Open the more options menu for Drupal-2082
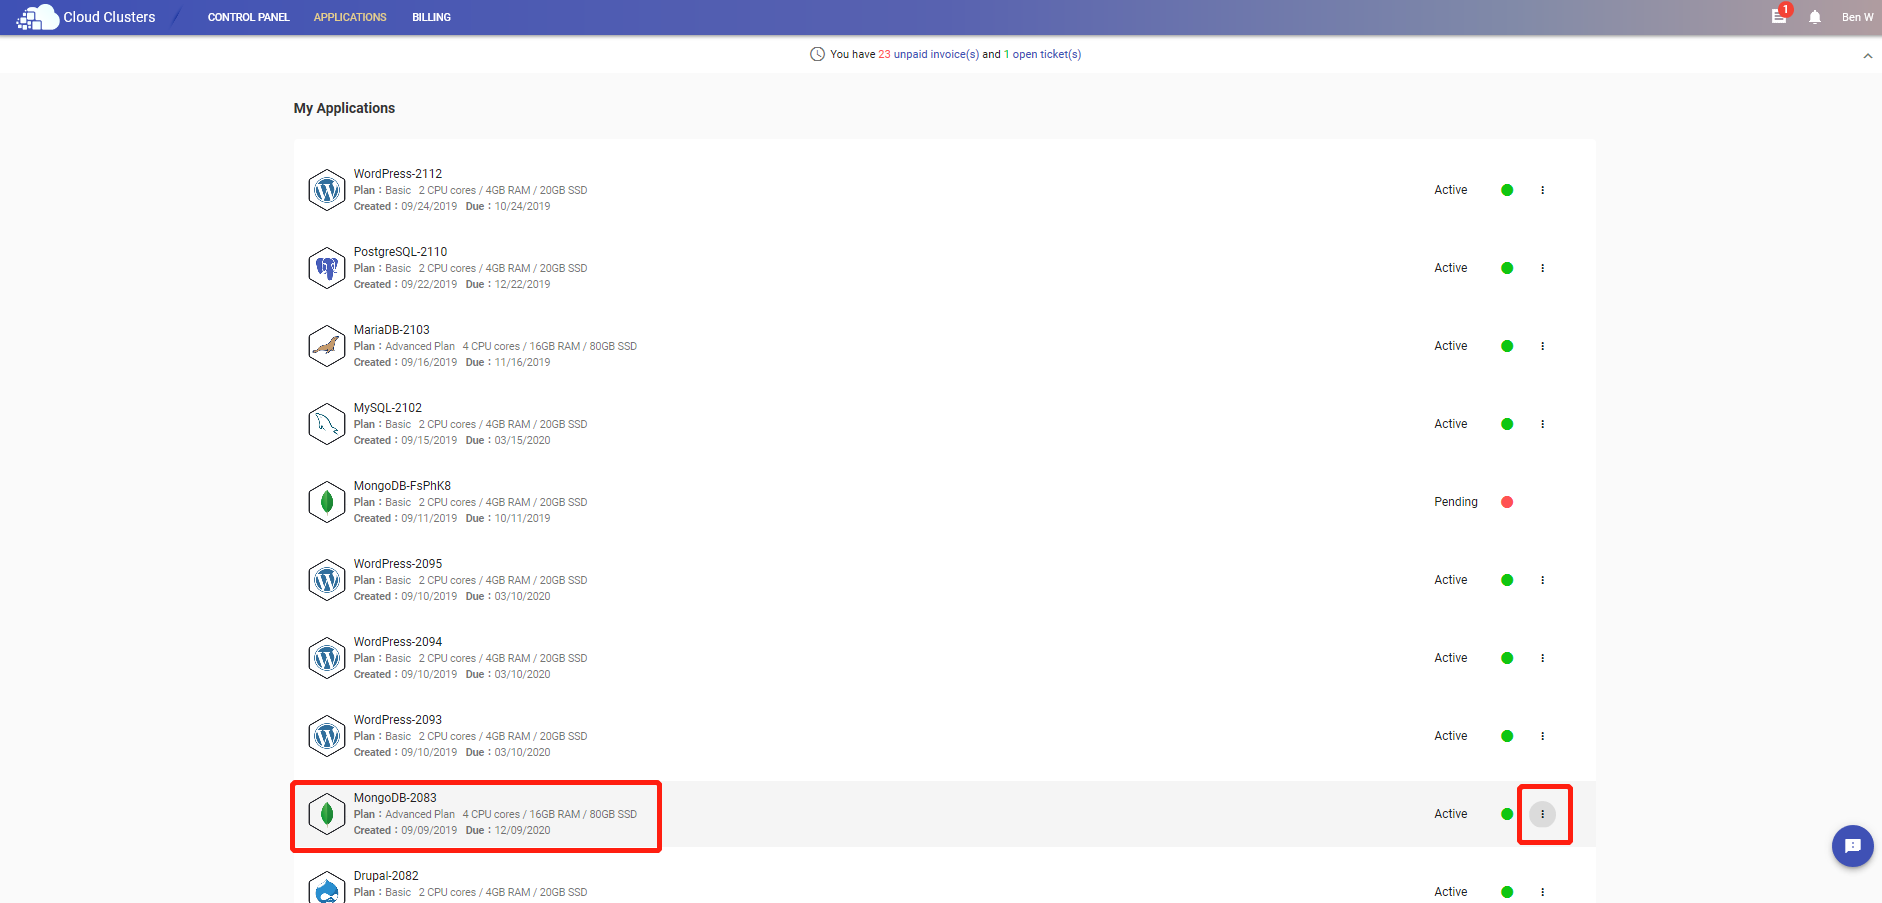The image size is (1882, 903). pyautogui.click(x=1542, y=892)
